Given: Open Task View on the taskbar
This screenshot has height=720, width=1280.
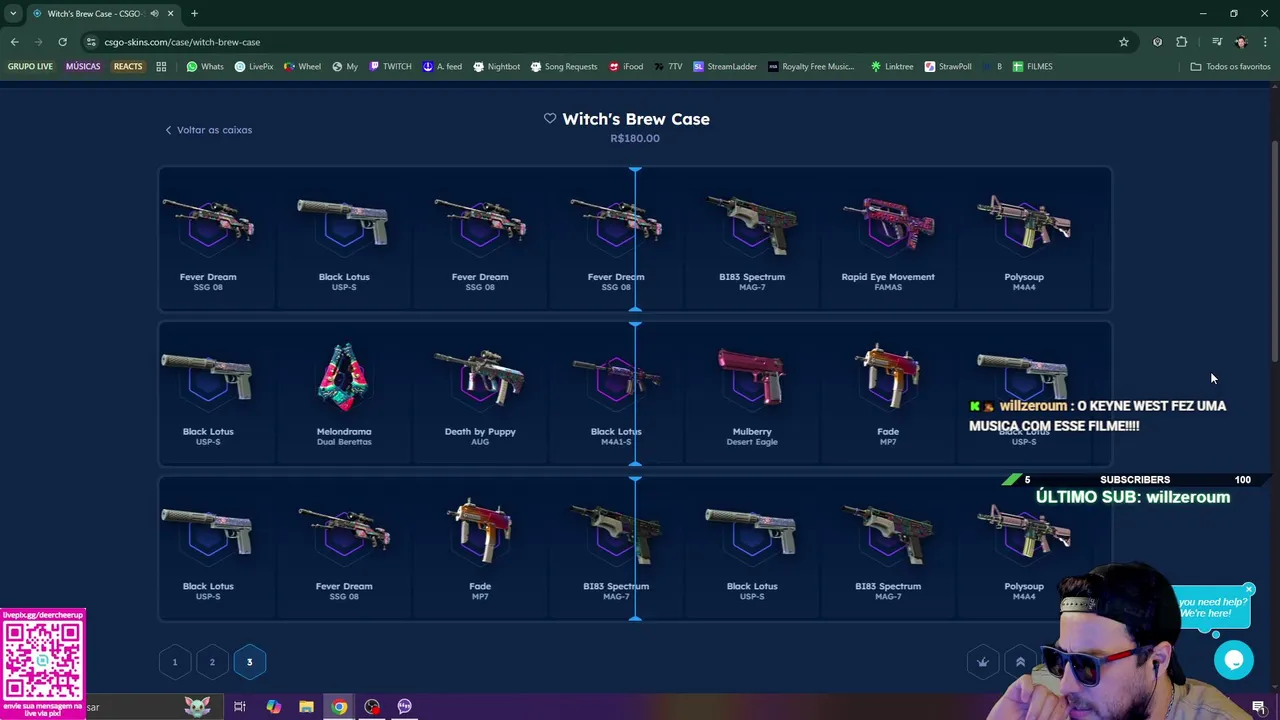Looking at the screenshot, I should (x=240, y=707).
